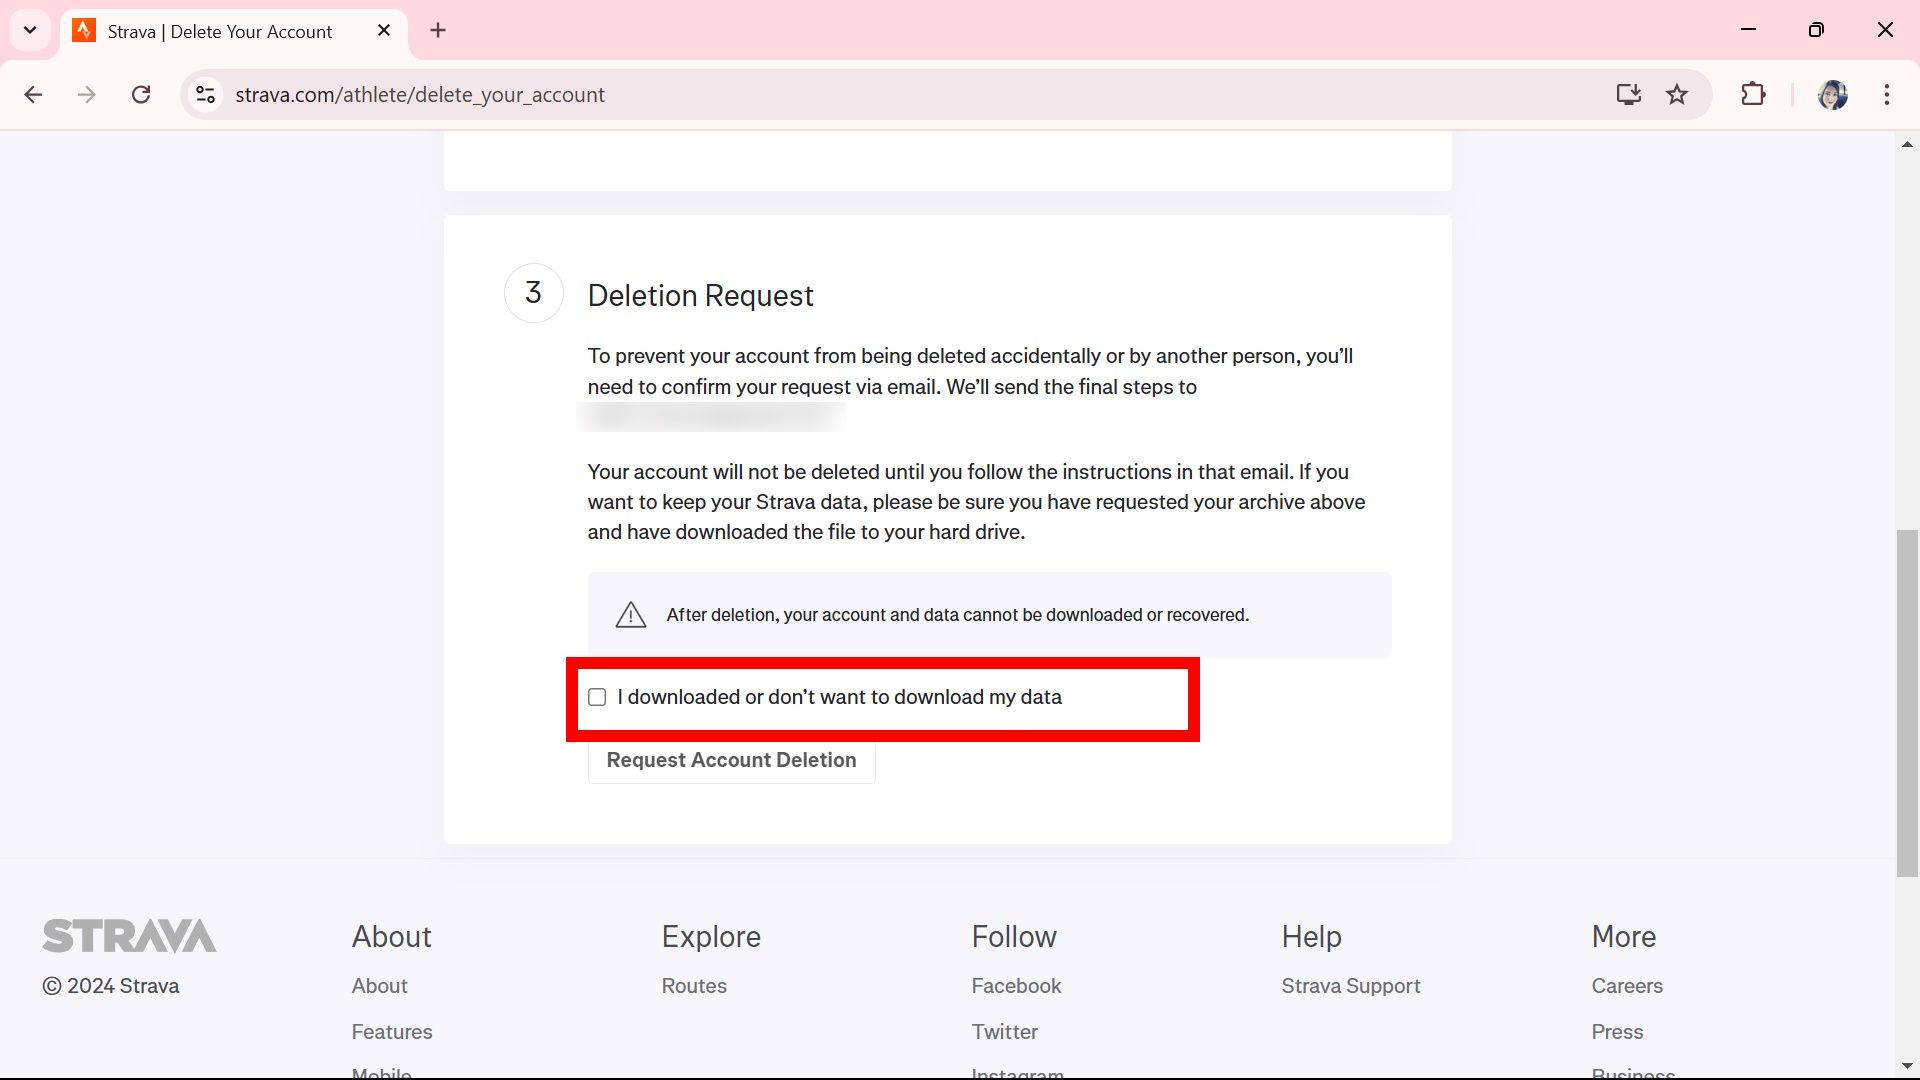This screenshot has height=1080, width=1920.
Task: Open the tab search chevron
Action: [x=30, y=30]
